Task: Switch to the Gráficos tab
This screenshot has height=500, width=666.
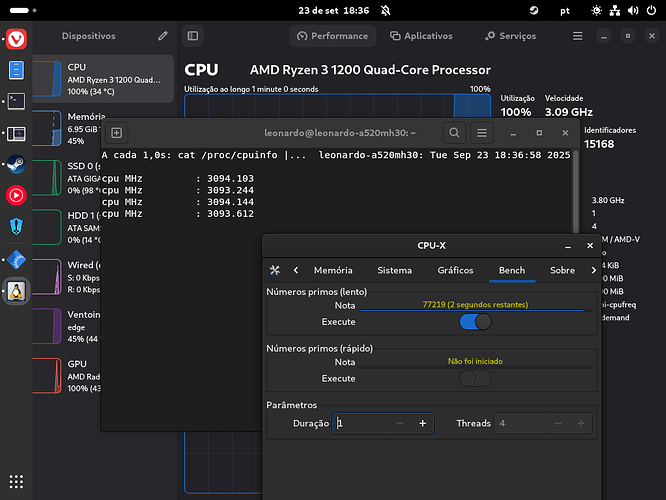Action: (455, 270)
